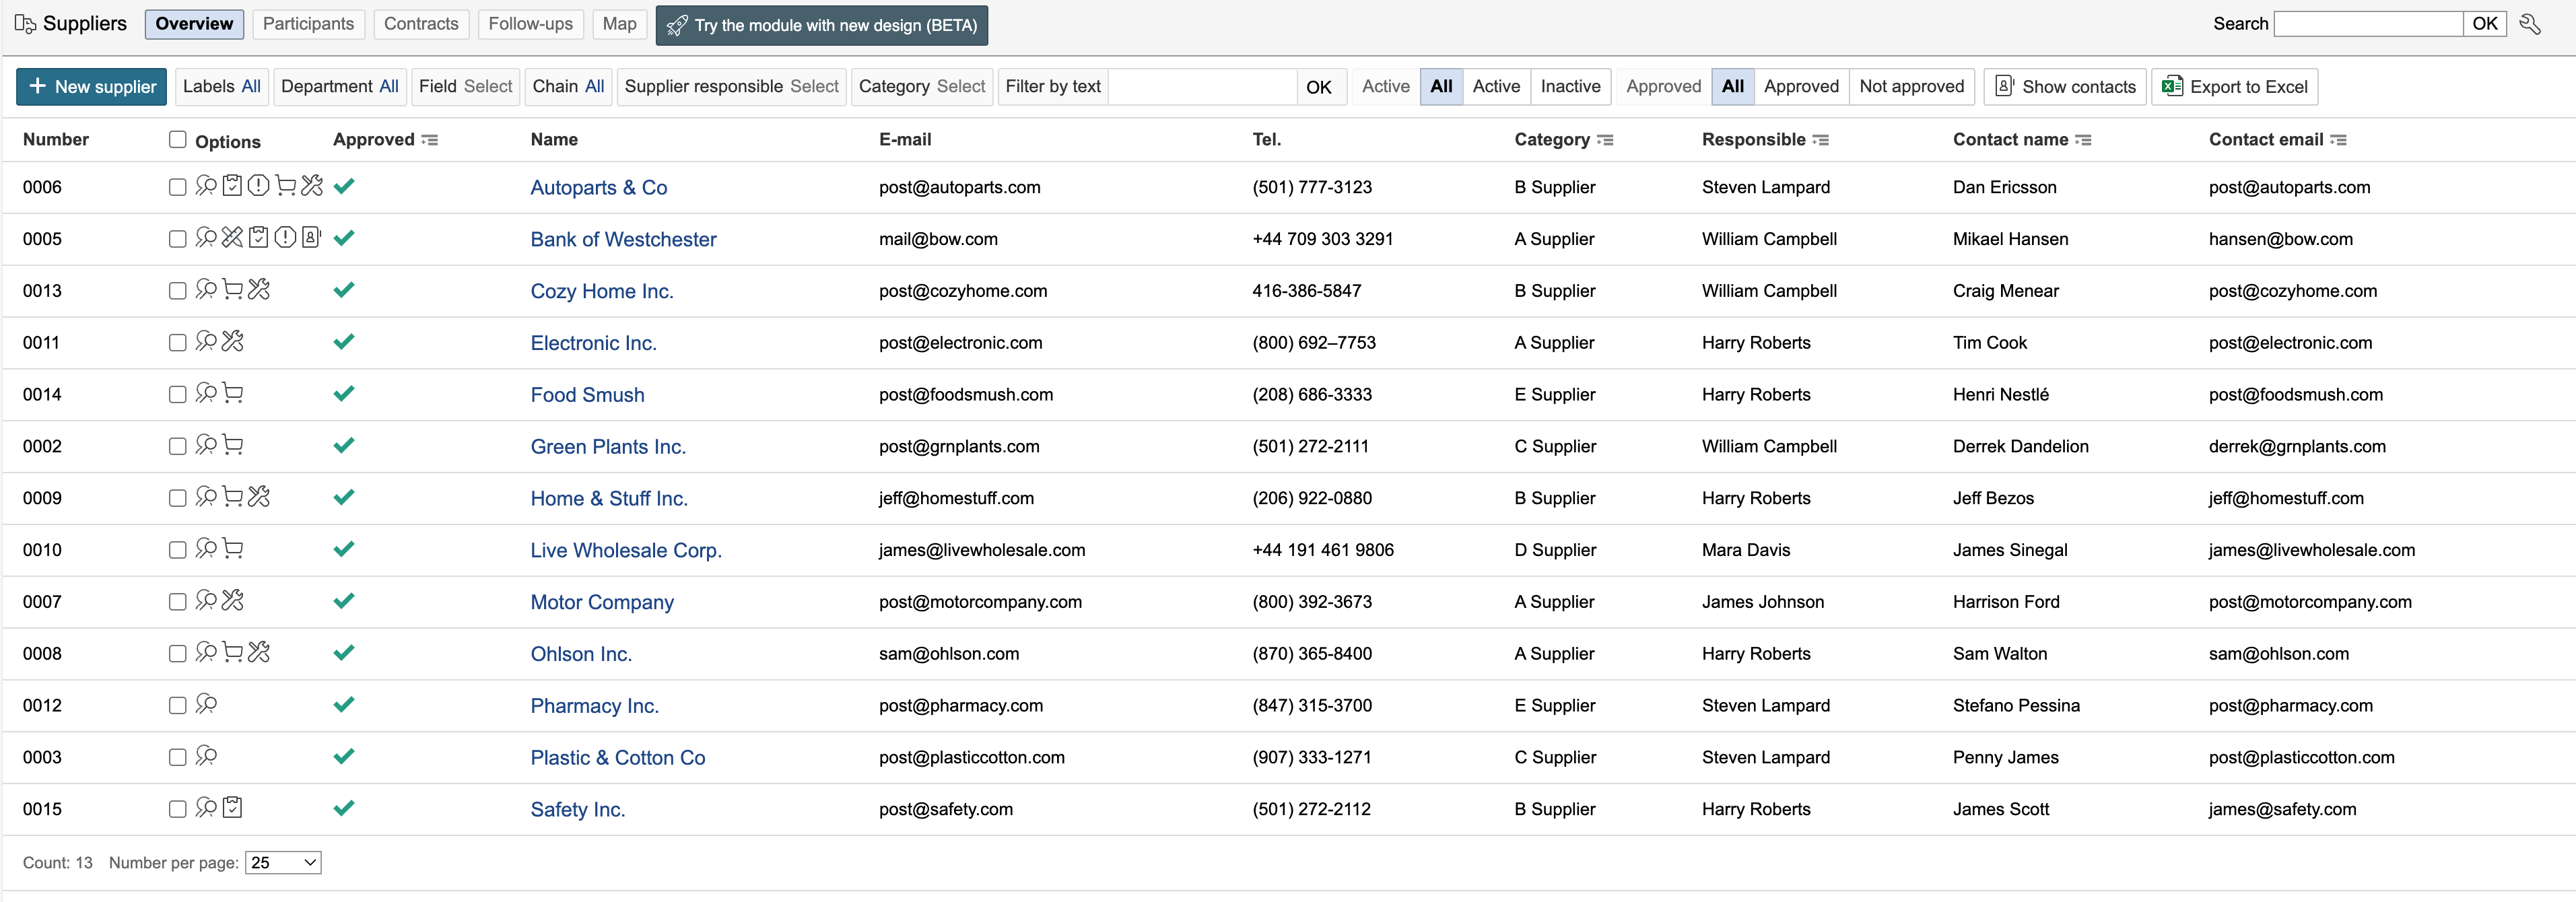Open the Number per page dropdown

click(x=283, y=862)
